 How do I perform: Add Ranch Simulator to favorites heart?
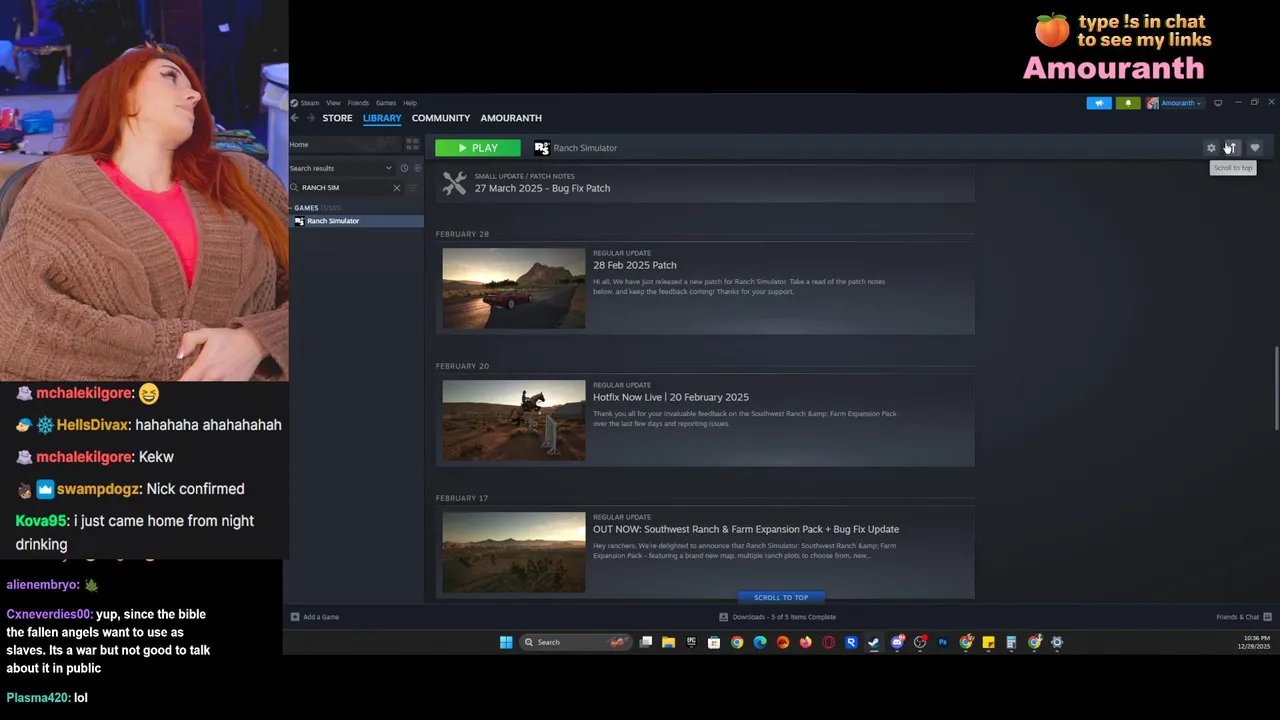1255,148
